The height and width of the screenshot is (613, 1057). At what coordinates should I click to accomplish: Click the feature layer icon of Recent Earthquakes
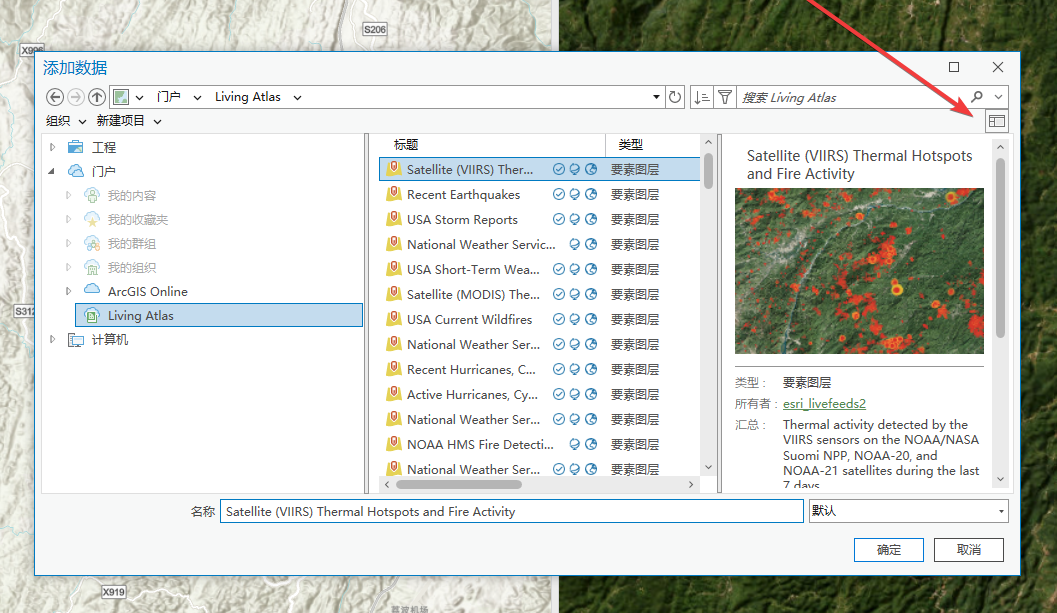tap(393, 194)
